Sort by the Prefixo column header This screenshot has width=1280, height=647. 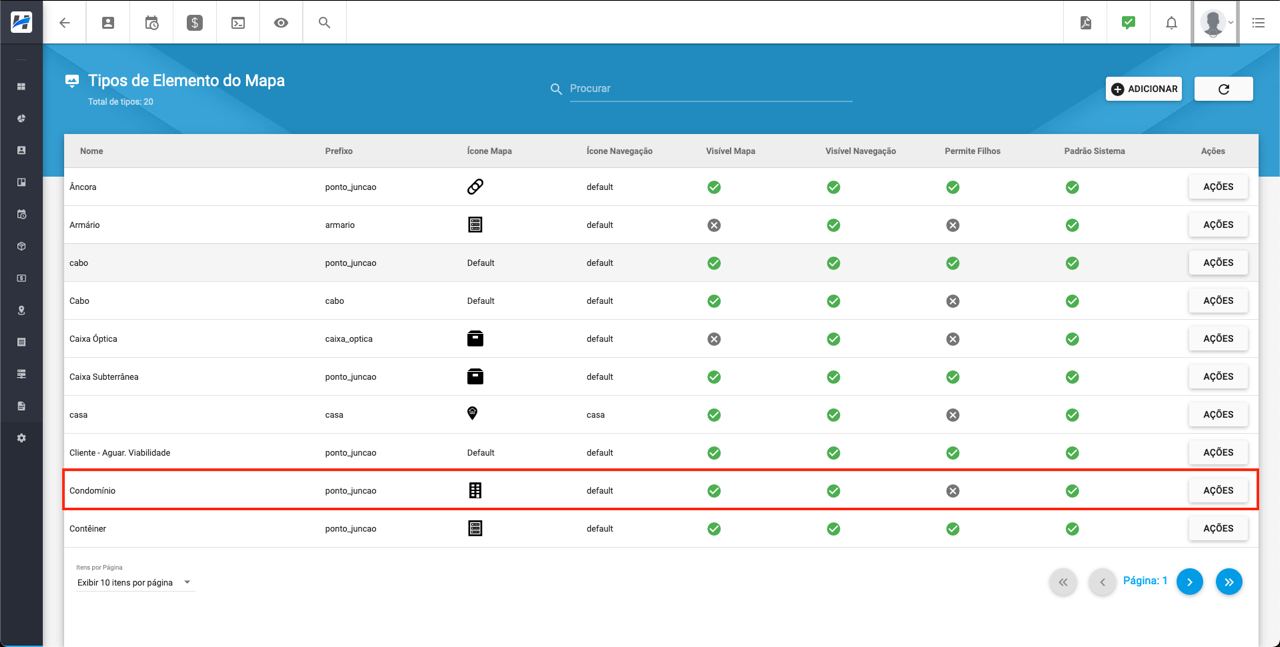pos(339,151)
